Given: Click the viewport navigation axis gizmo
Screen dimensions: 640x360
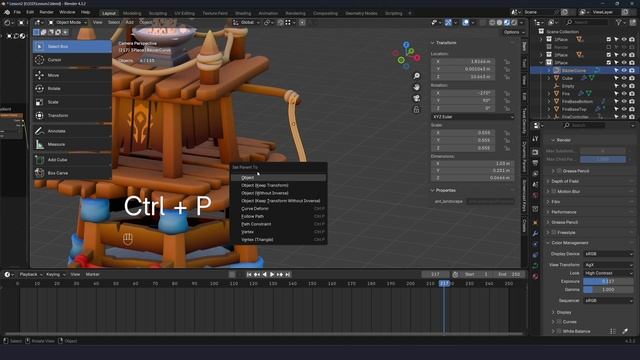Looking at the screenshot, I should (x=407, y=55).
